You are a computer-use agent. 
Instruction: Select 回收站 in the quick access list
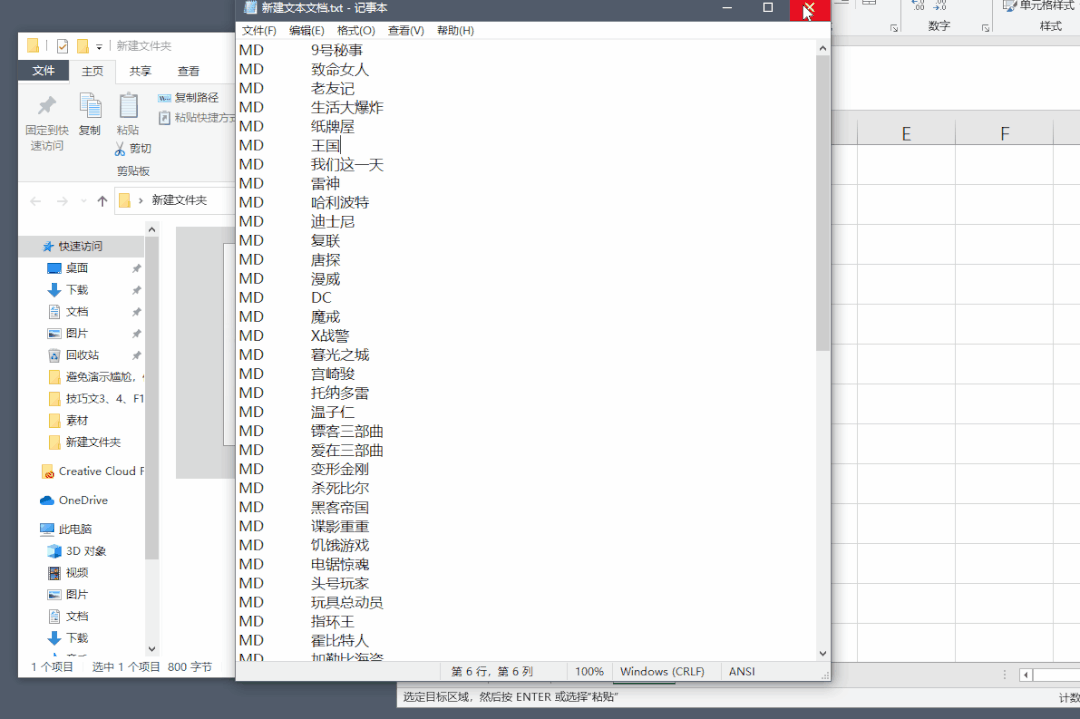click(81, 355)
